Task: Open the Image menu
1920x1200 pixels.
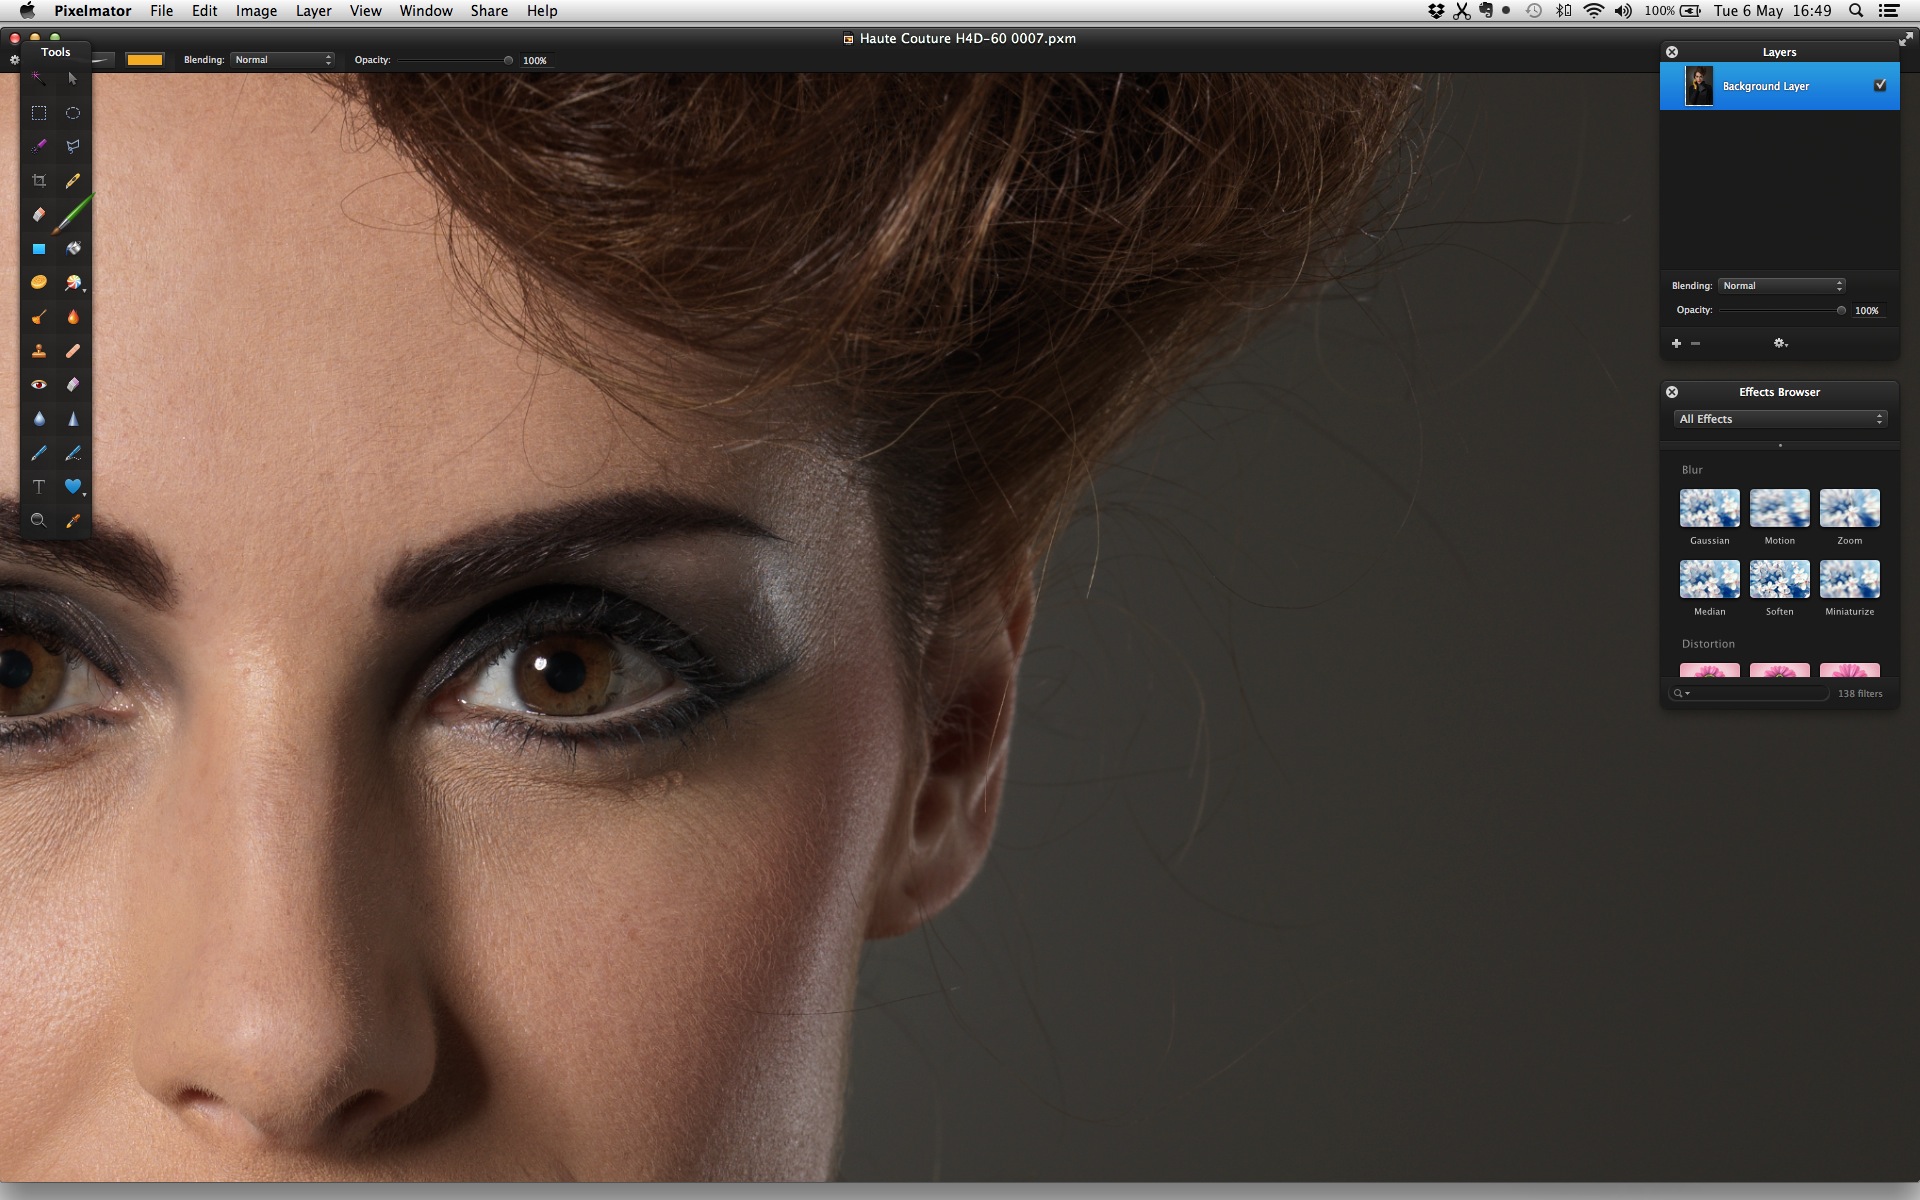Action: click(x=256, y=11)
